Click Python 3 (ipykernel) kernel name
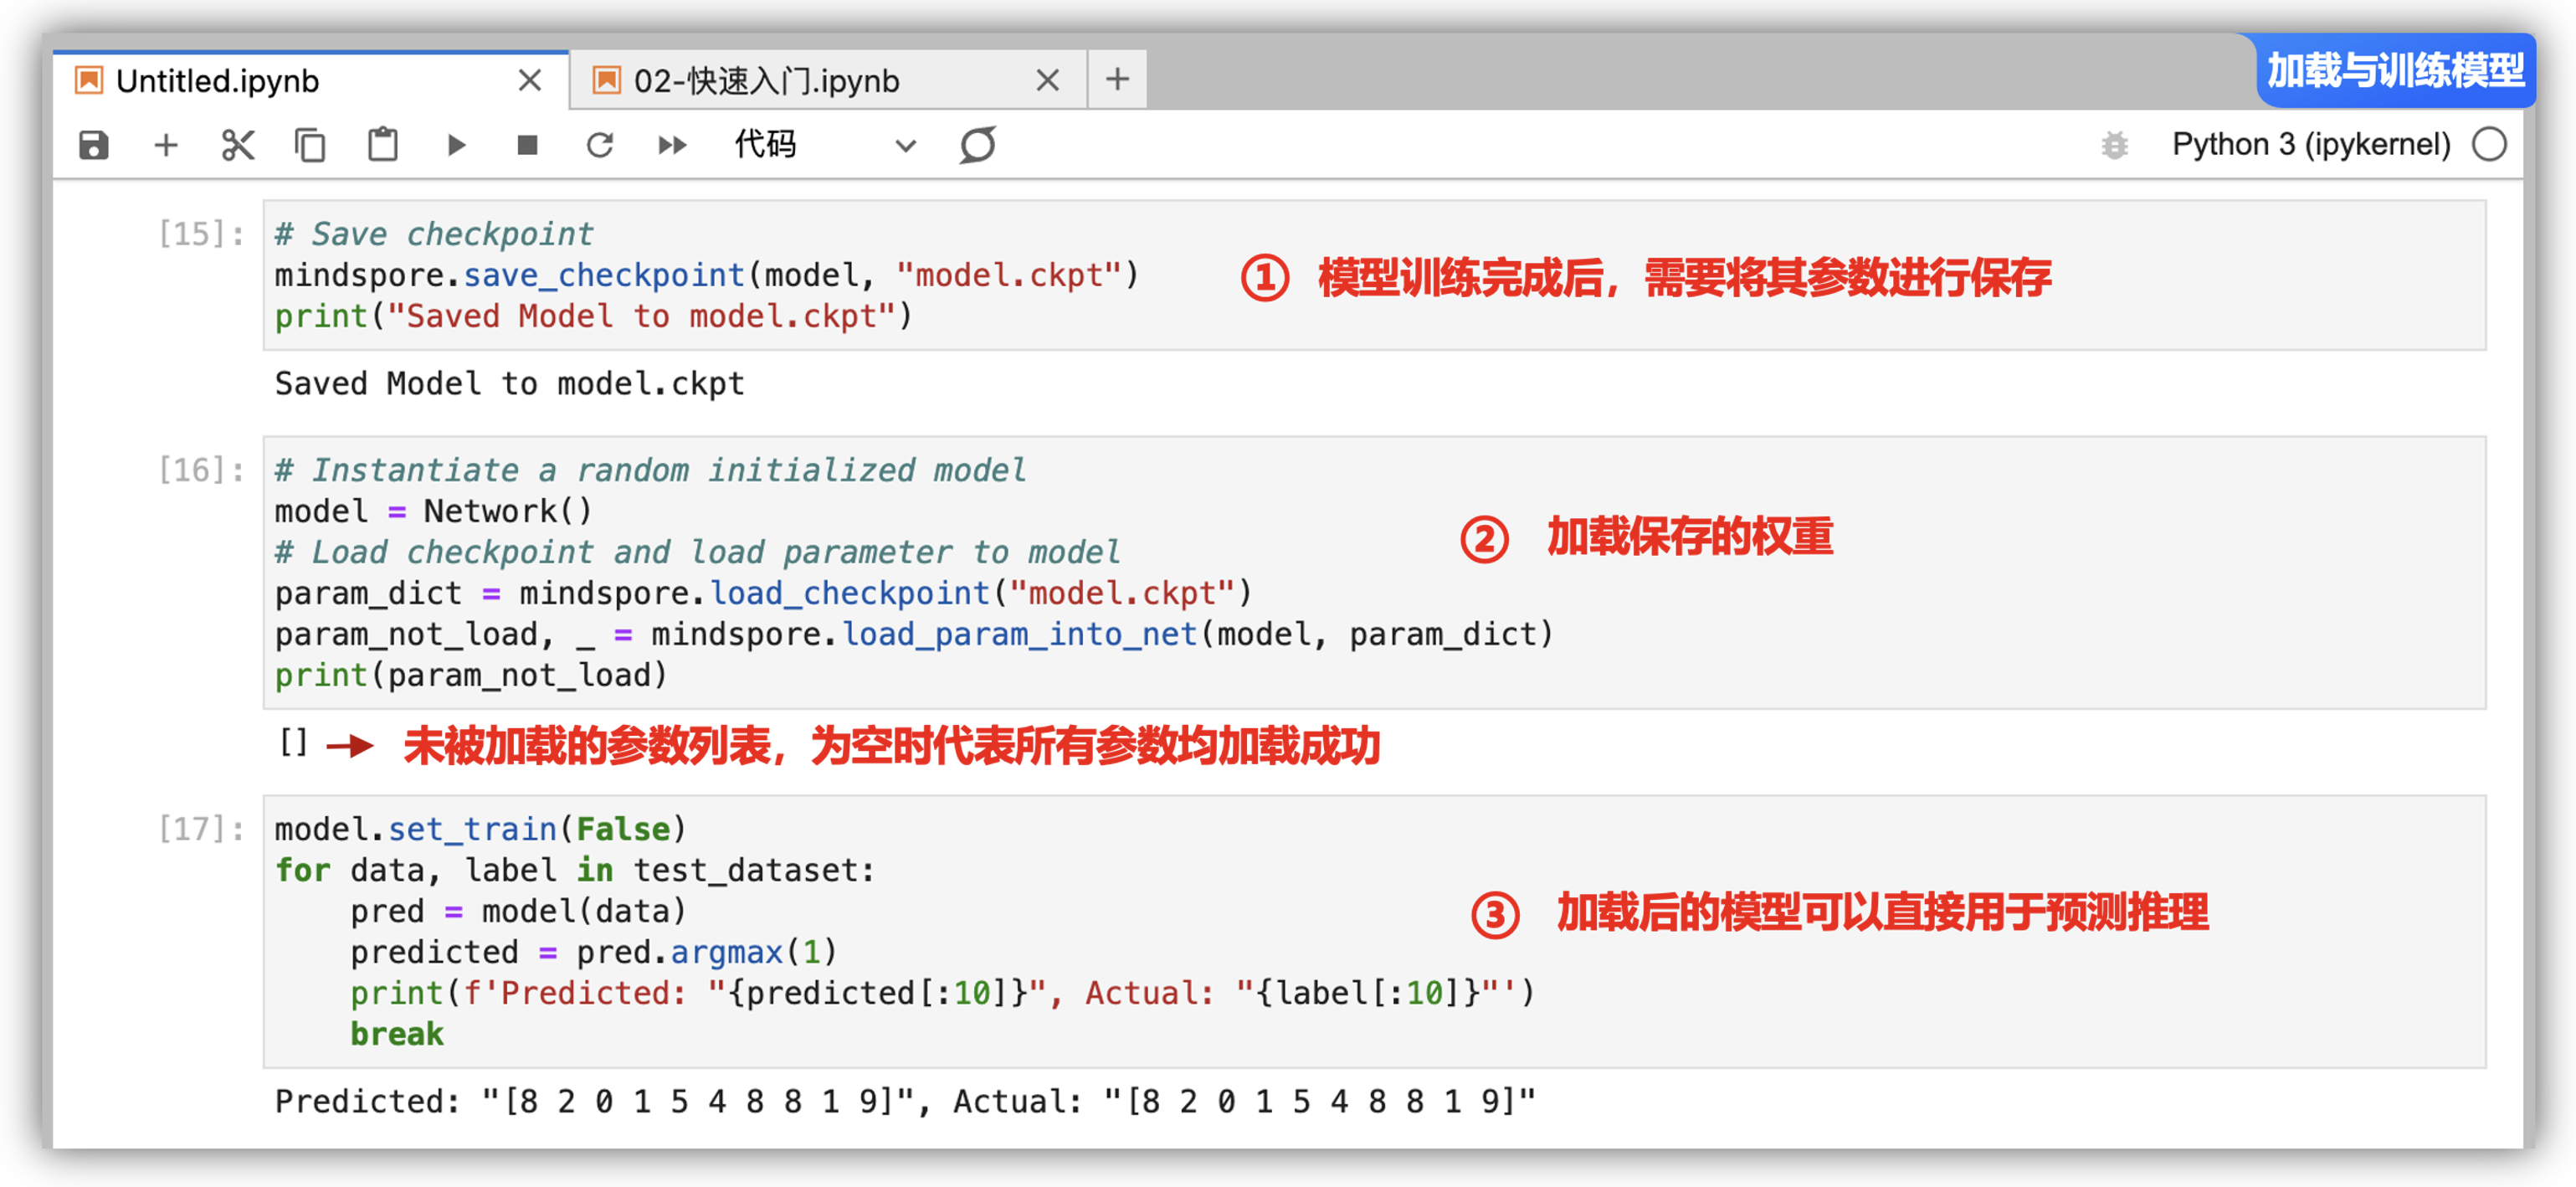The image size is (2576, 1187). pos(2310,145)
